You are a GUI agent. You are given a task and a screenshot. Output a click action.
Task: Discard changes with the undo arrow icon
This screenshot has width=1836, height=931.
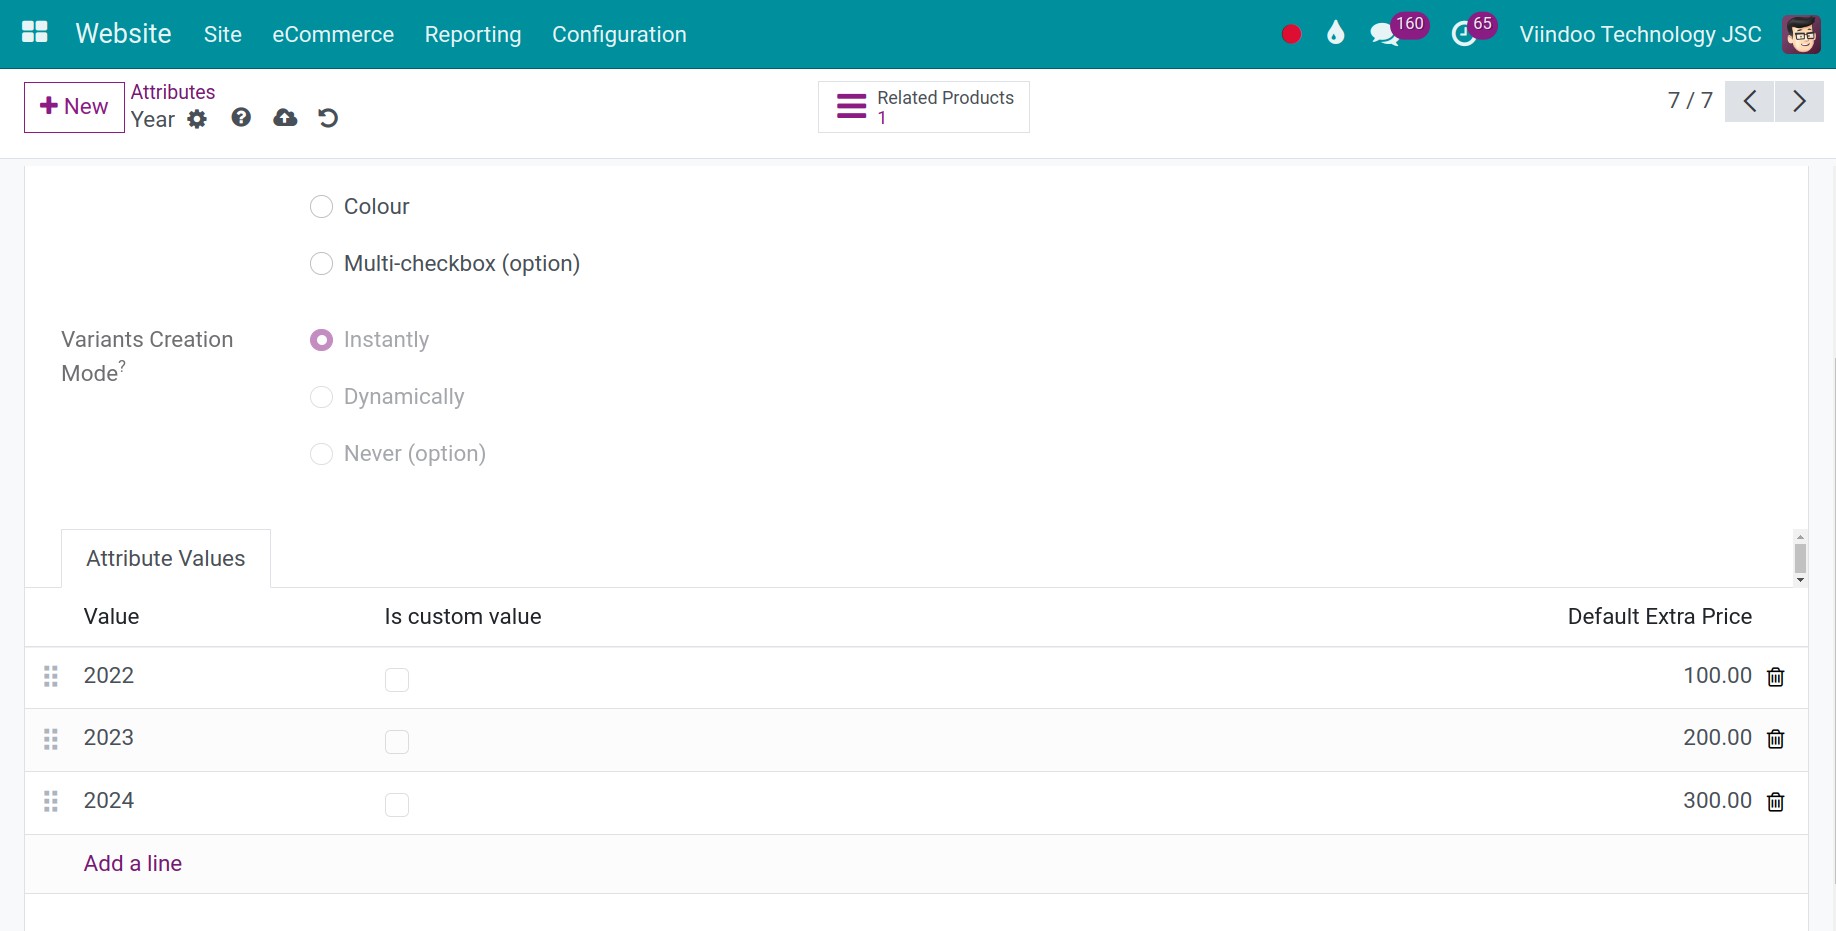click(x=328, y=118)
